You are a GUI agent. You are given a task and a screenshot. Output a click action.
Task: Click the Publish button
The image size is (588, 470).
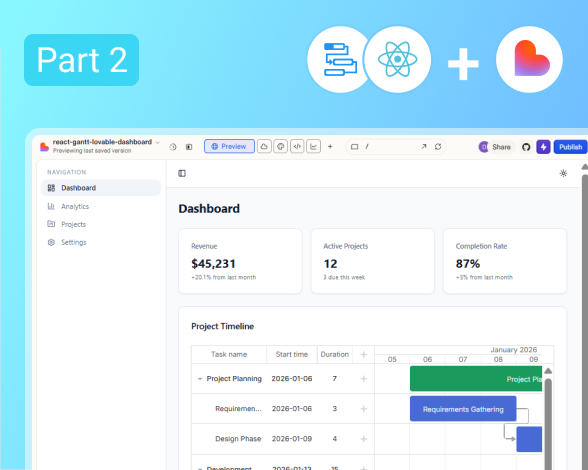pyautogui.click(x=571, y=147)
